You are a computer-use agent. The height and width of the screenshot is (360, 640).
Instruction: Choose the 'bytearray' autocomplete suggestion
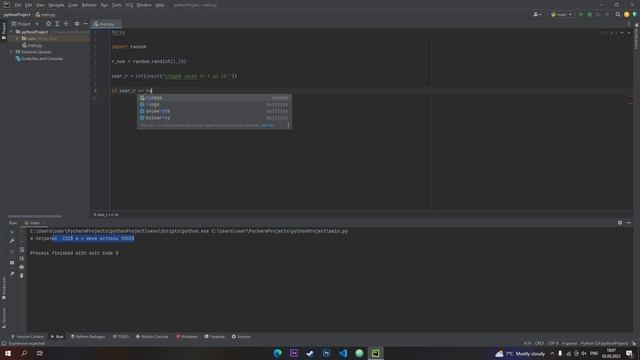coord(214,118)
